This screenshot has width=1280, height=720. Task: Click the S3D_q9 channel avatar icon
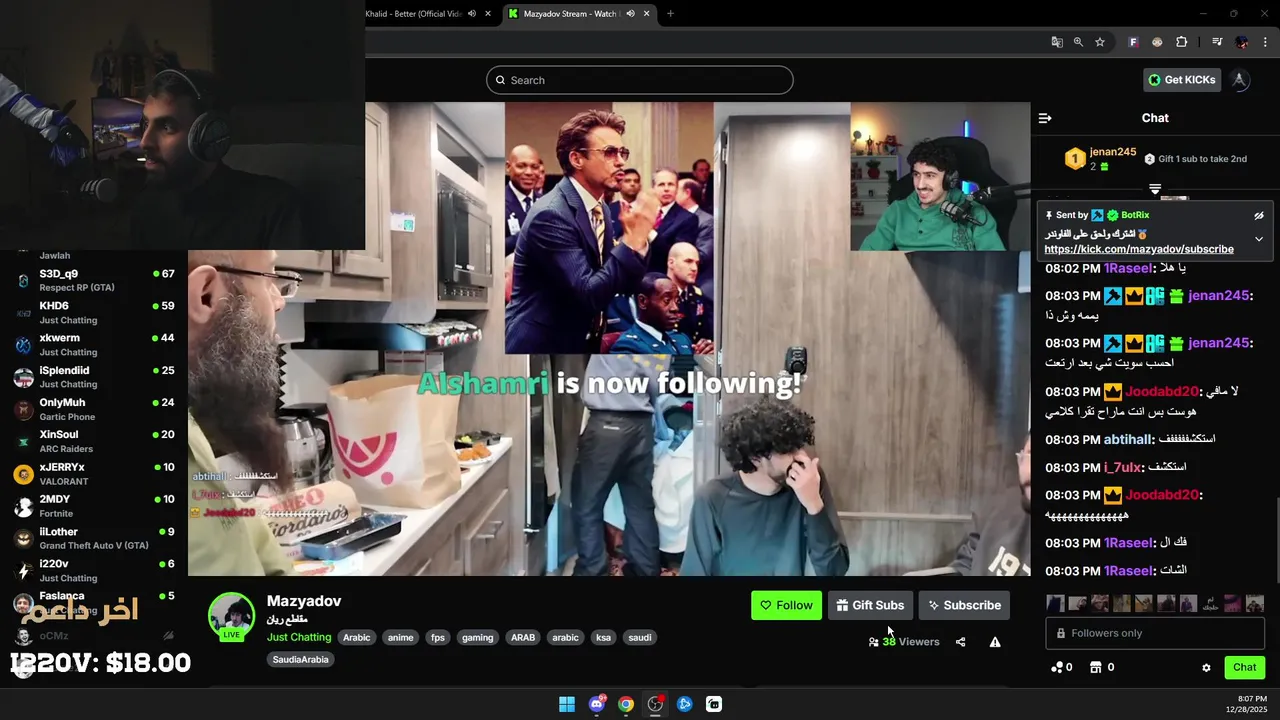click(23, 281)
